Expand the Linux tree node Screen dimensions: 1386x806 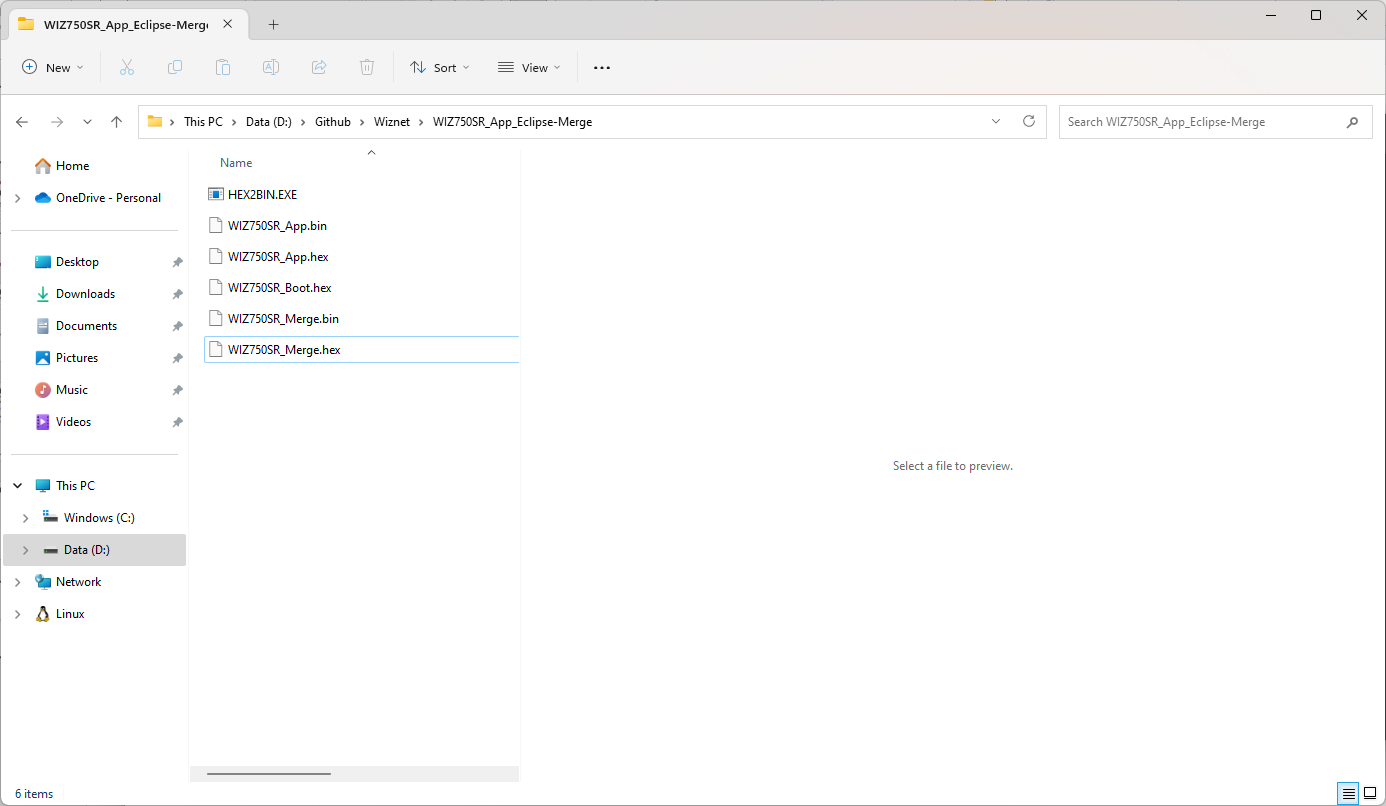[x=18, y=614]
